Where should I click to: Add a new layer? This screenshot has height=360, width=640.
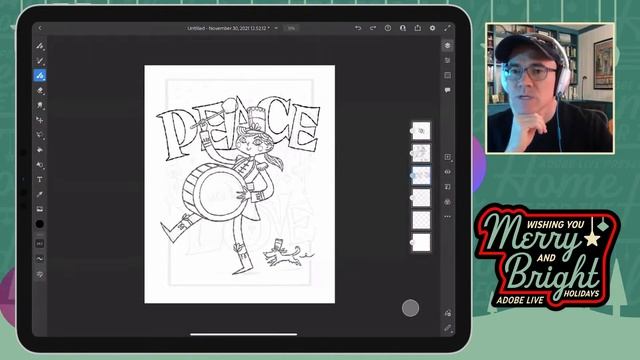click(447, 157)
